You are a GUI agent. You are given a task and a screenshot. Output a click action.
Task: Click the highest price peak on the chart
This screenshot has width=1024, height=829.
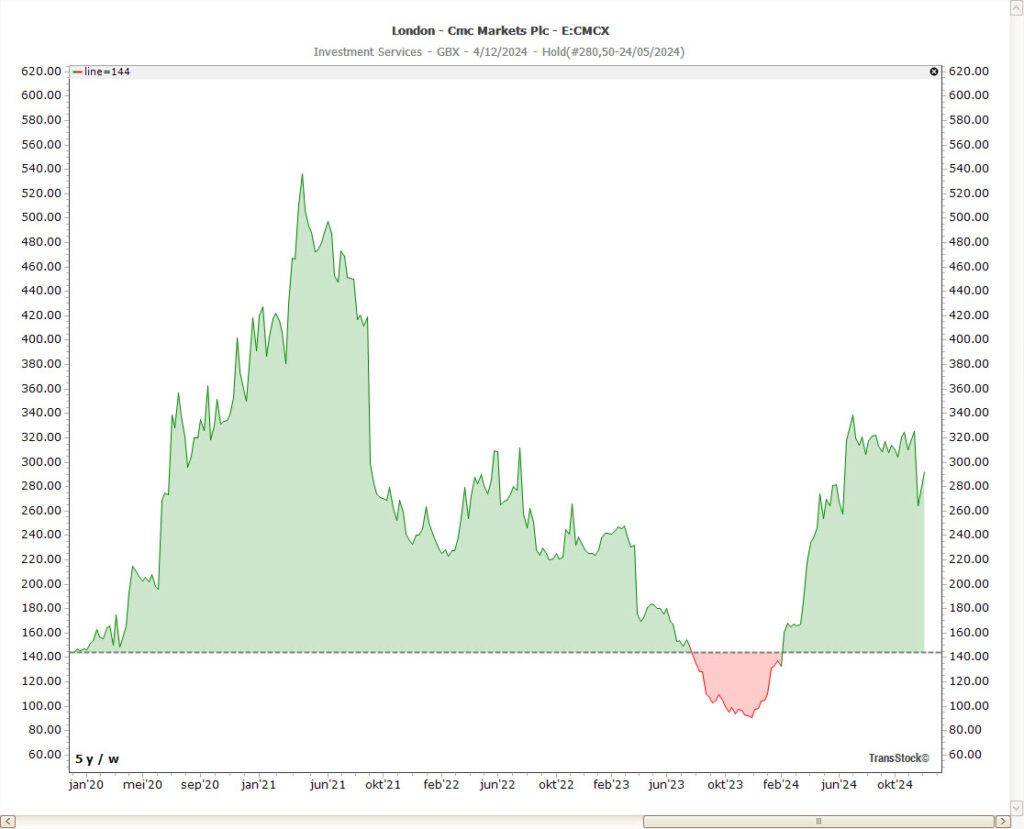[302, 175]
